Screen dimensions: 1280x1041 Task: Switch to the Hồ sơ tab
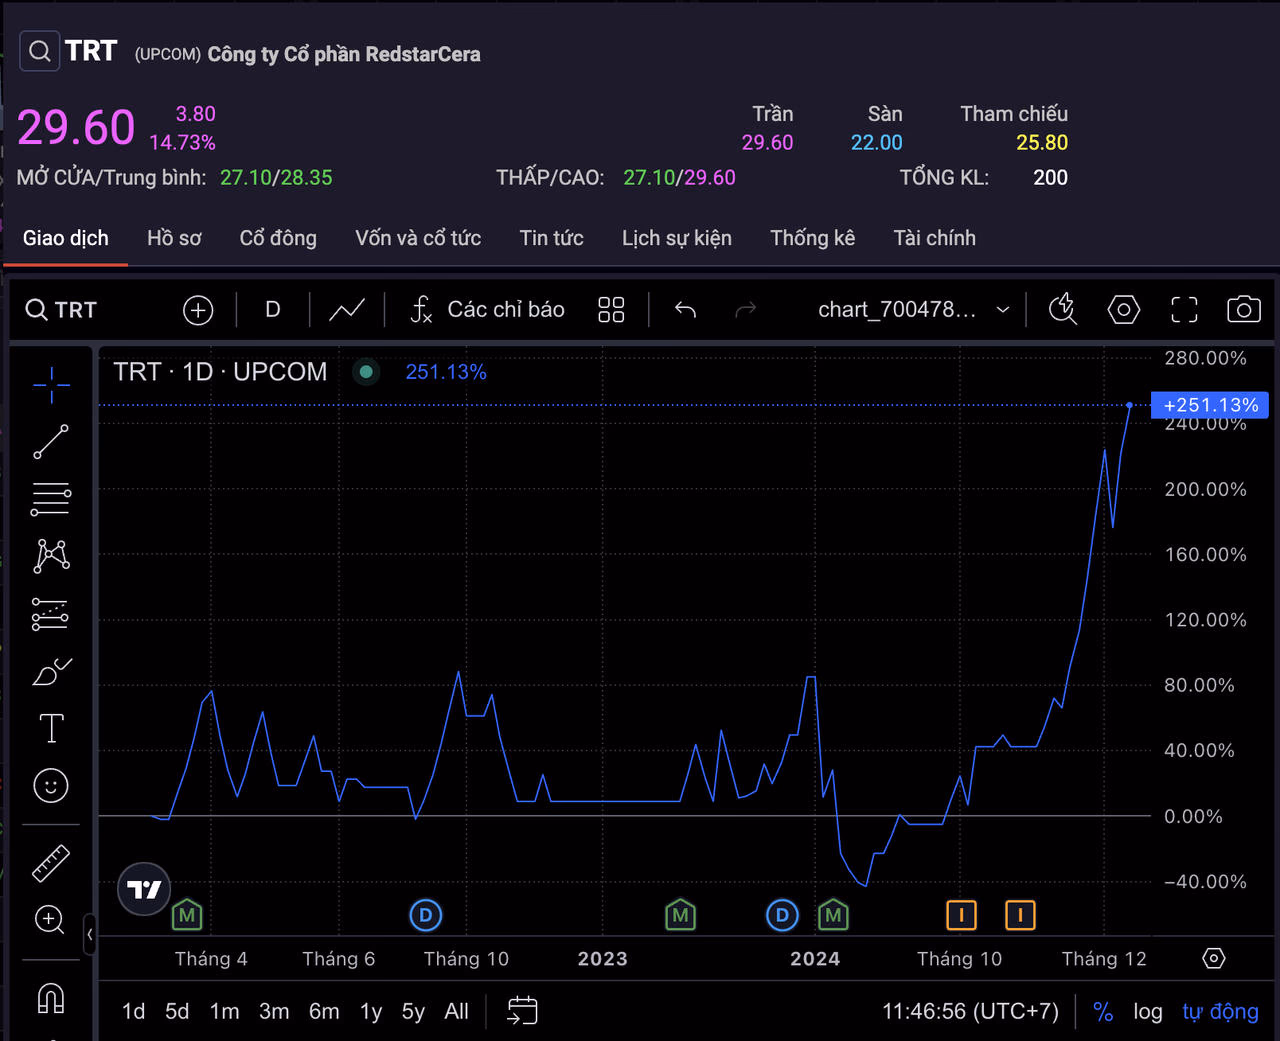pos(174,238)
